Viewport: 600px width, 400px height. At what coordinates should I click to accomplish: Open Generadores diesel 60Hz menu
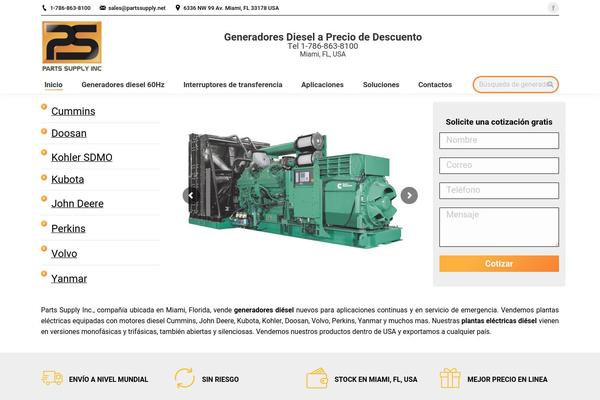pos(123,85)
